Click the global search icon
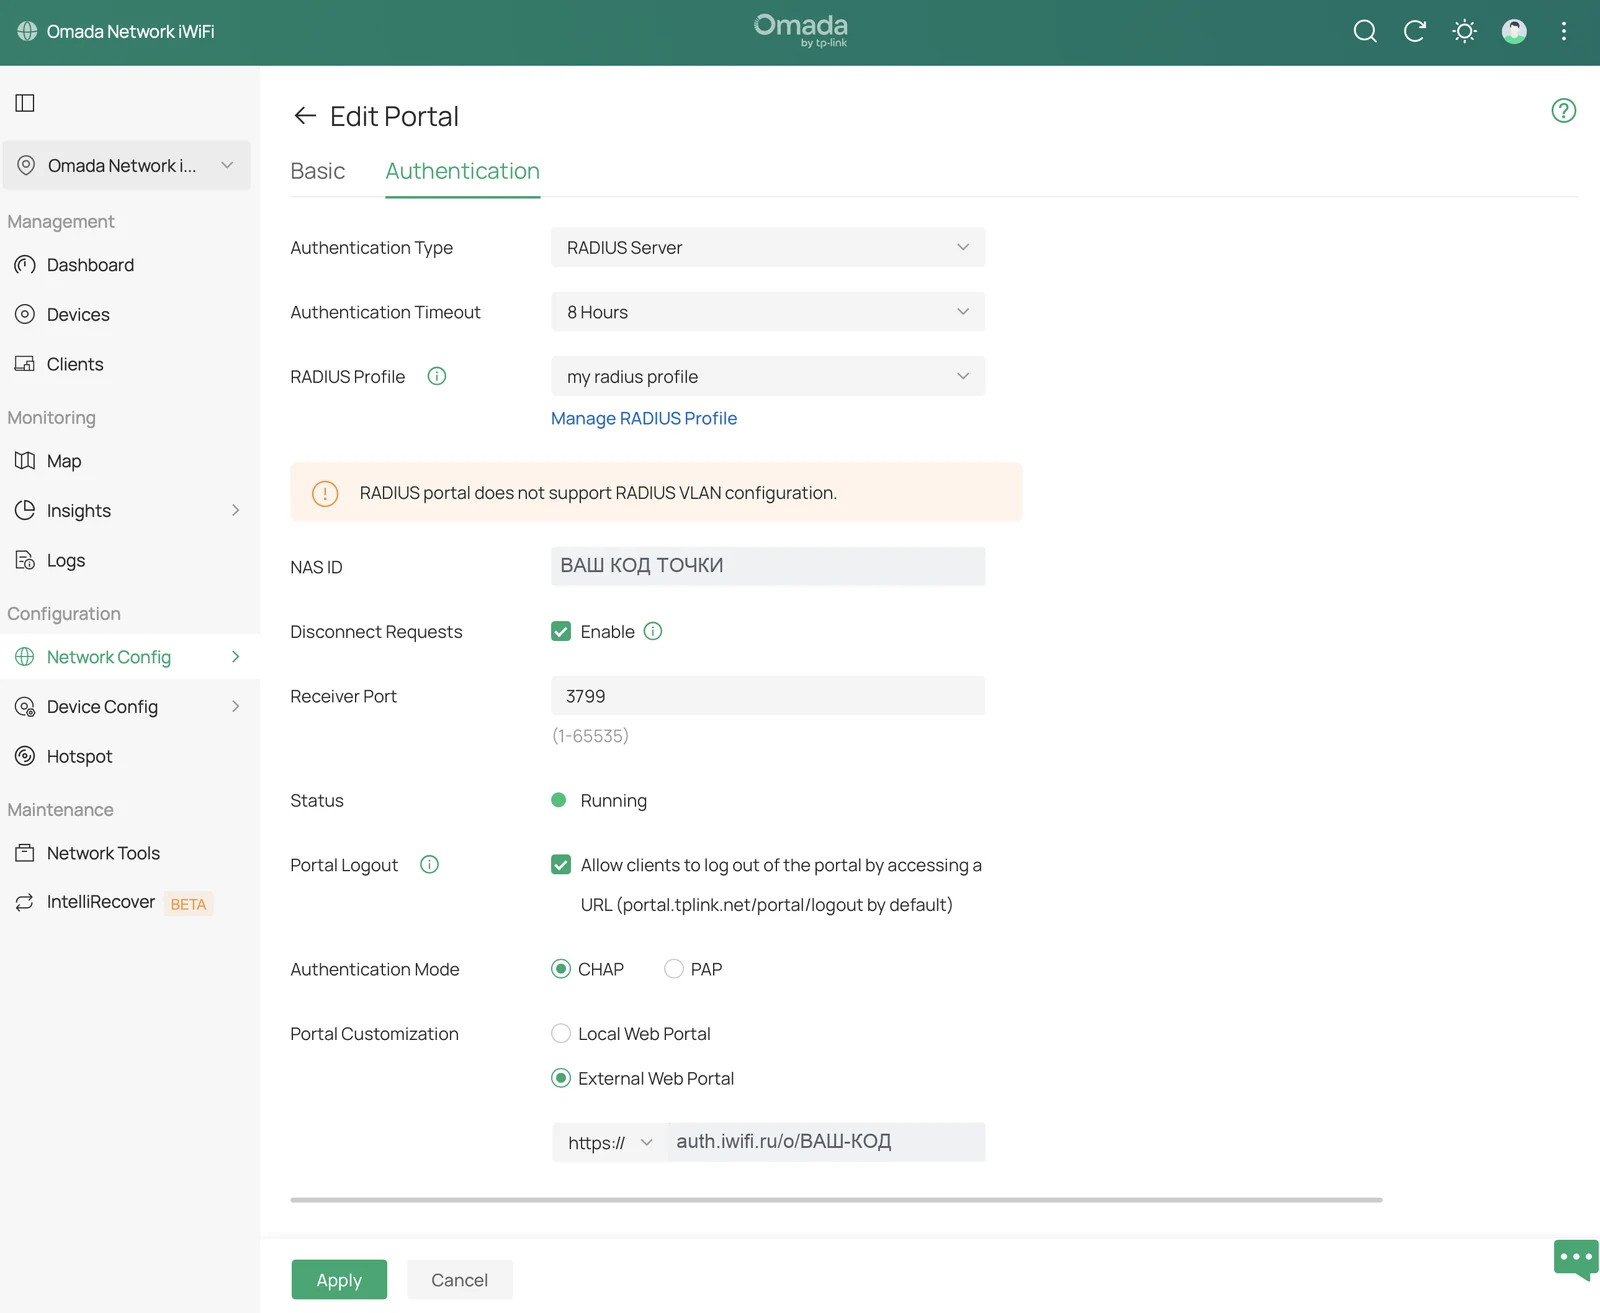1600x1313 pixels. 1365,31
